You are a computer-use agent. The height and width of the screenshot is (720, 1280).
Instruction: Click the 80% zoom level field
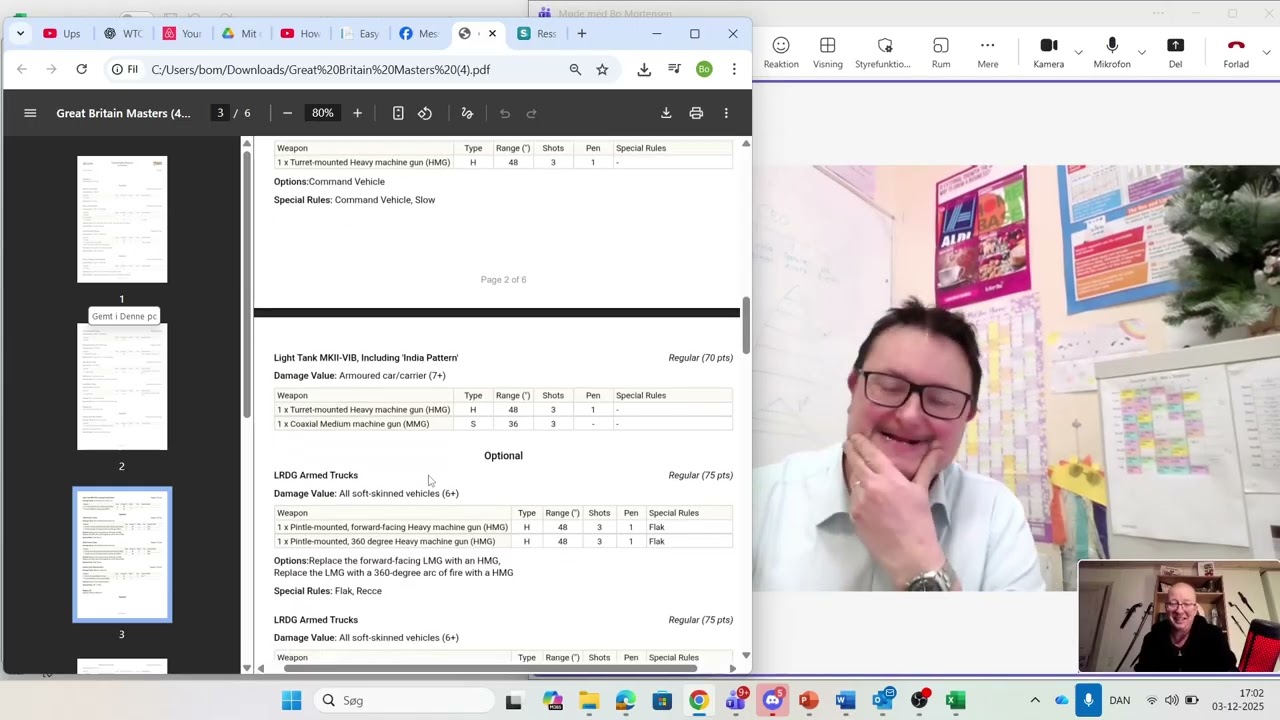(x=322, y=113)
